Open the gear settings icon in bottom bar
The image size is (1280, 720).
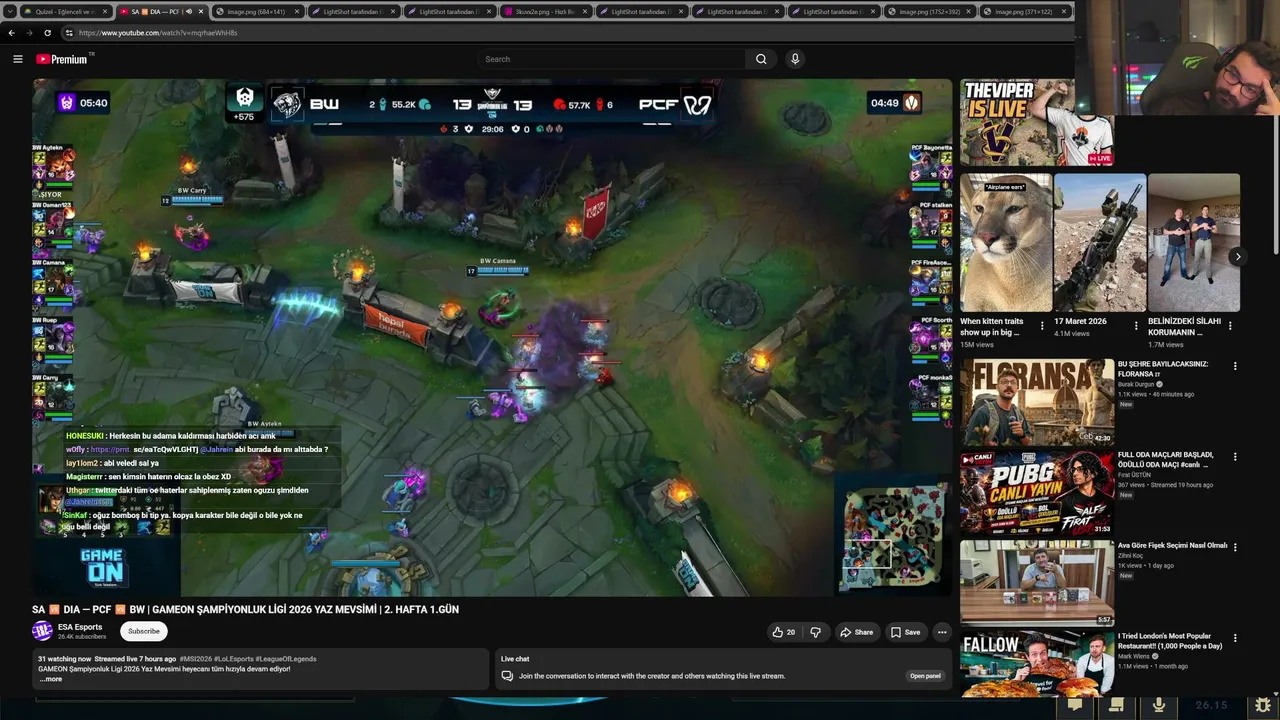pos(1263,705)
